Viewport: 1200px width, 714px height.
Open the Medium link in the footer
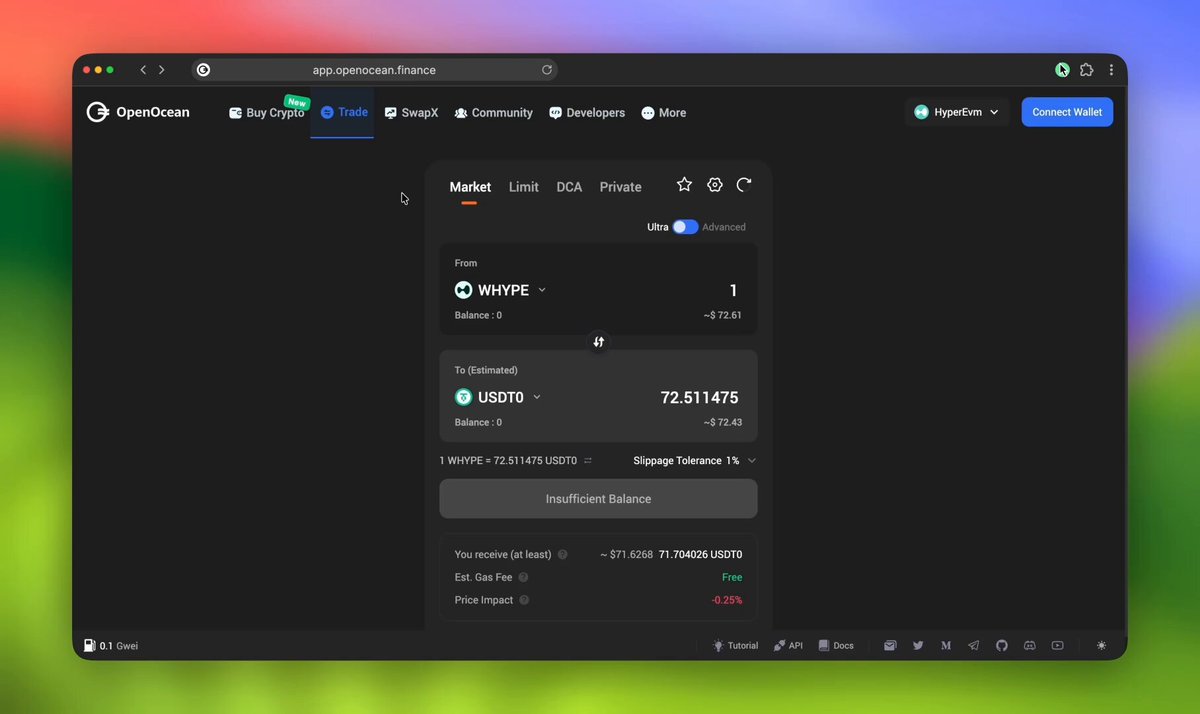(946, 646)
